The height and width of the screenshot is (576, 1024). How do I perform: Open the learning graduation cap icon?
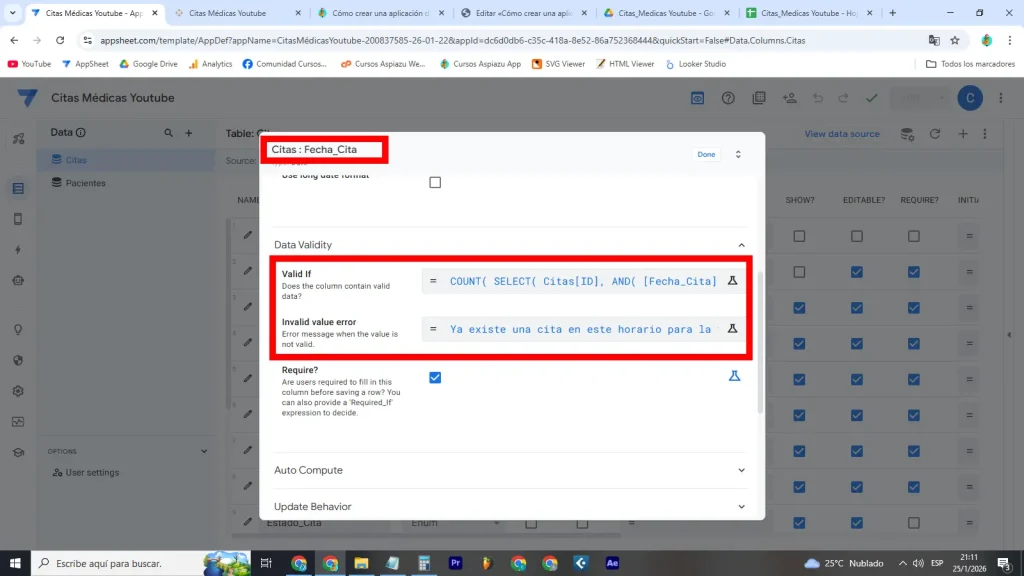click(x=17, y=452)
